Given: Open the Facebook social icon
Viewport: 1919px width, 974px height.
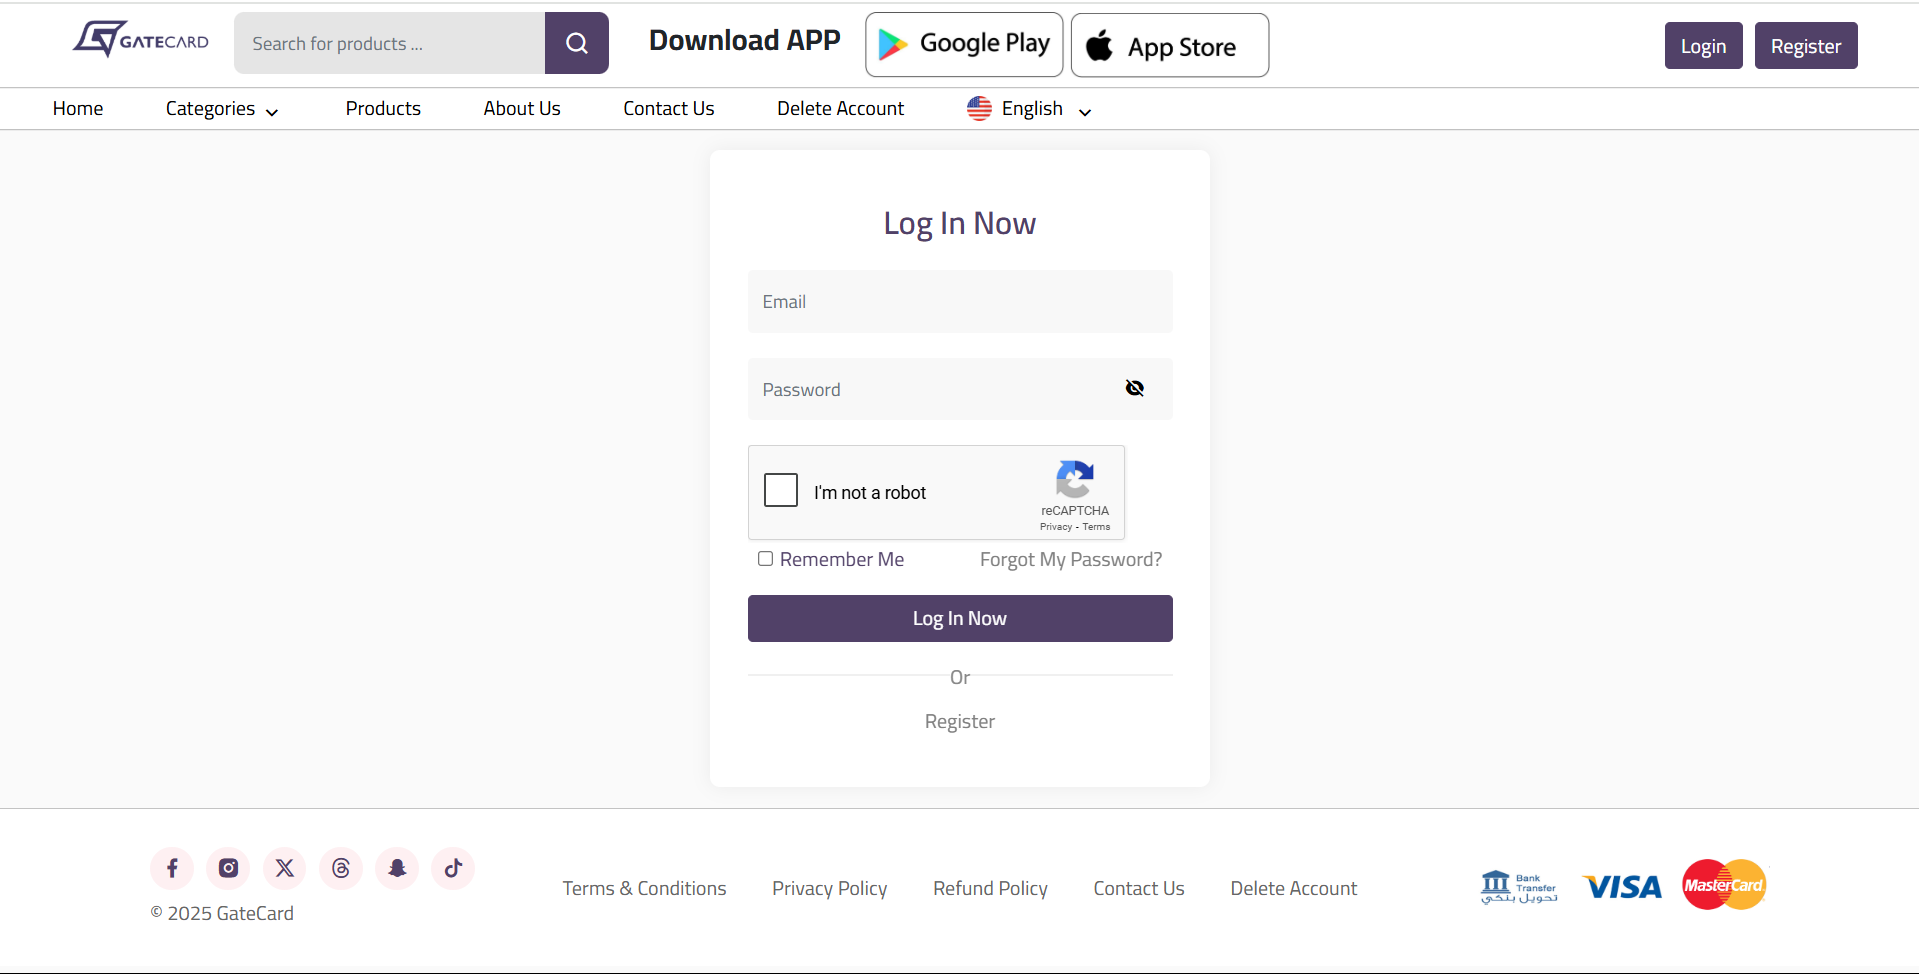Looking at the screenshot, I should (x=172, y=868).
